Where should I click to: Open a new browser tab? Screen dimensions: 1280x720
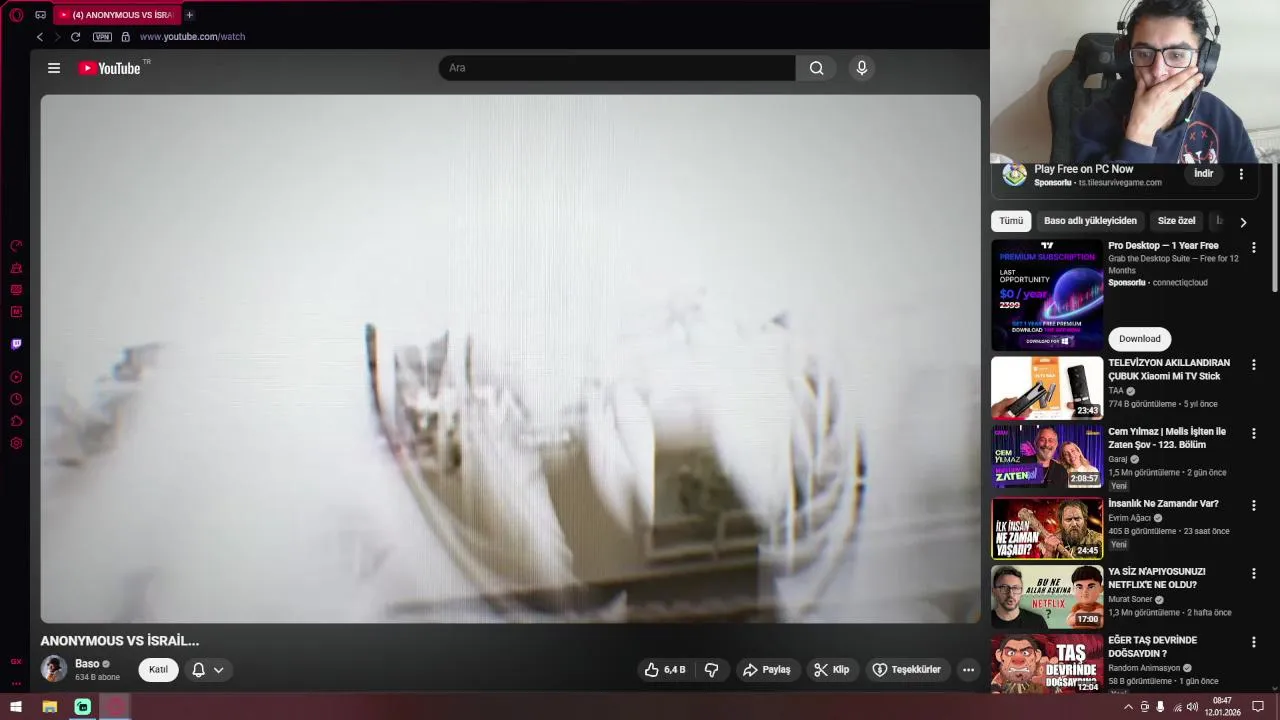coord(189,15)
